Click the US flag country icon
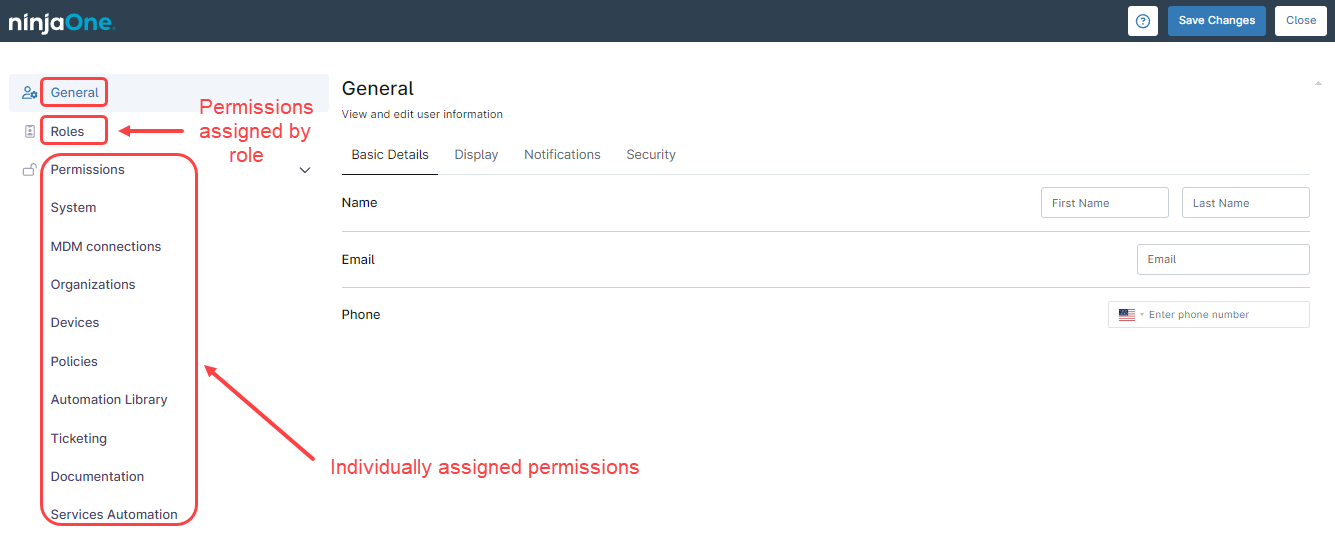This screenshot has height=533, width=1335. (x=1127, y=315)
